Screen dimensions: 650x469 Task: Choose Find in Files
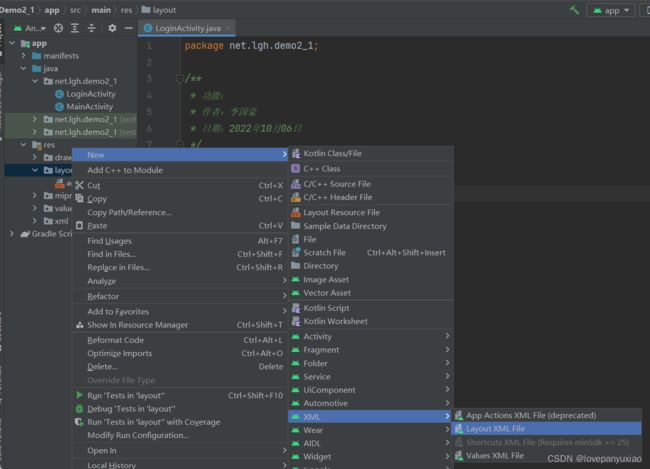click(180, 254)
